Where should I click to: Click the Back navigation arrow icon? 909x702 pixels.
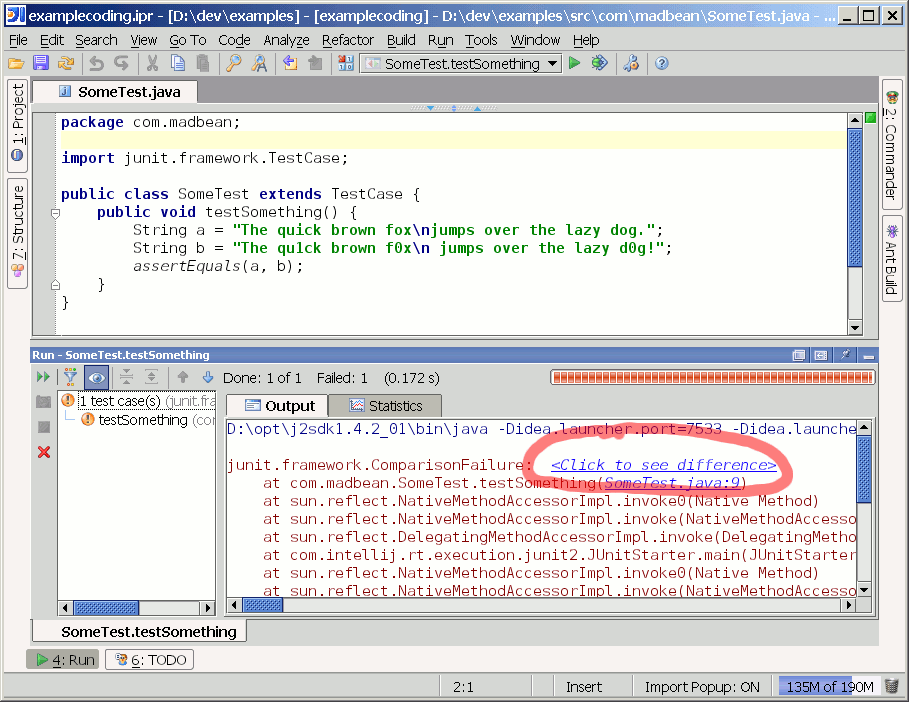click(x=290, y=63)
